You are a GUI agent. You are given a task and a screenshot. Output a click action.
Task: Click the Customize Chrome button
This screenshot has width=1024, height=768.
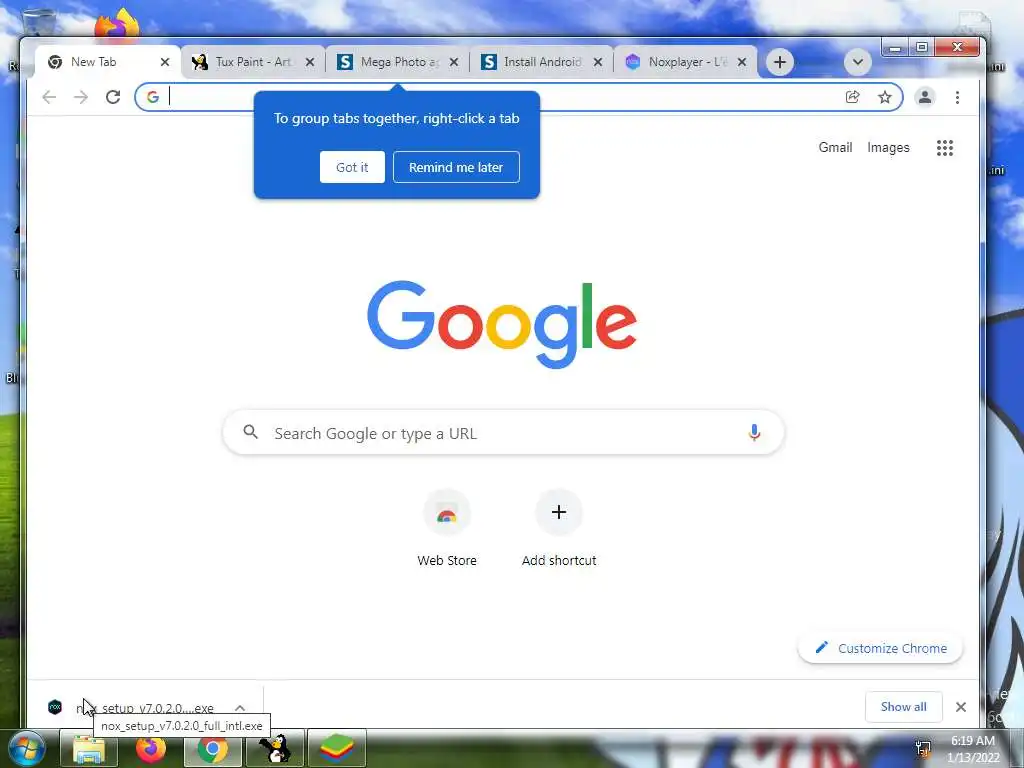[880, 648]
